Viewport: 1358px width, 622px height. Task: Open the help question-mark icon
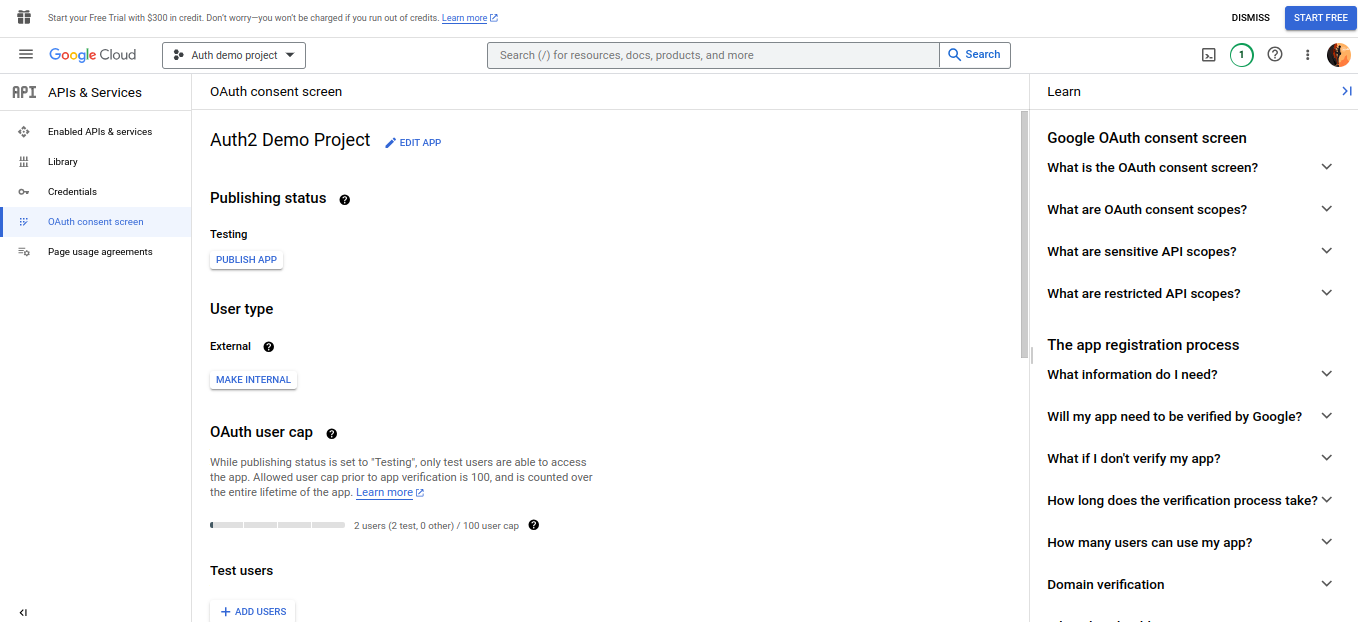point(1274,55)
